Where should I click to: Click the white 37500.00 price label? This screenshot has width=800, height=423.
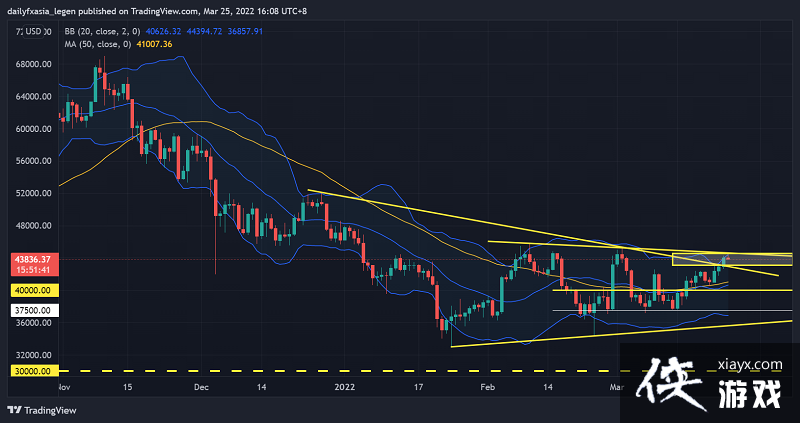click(34, 310)
